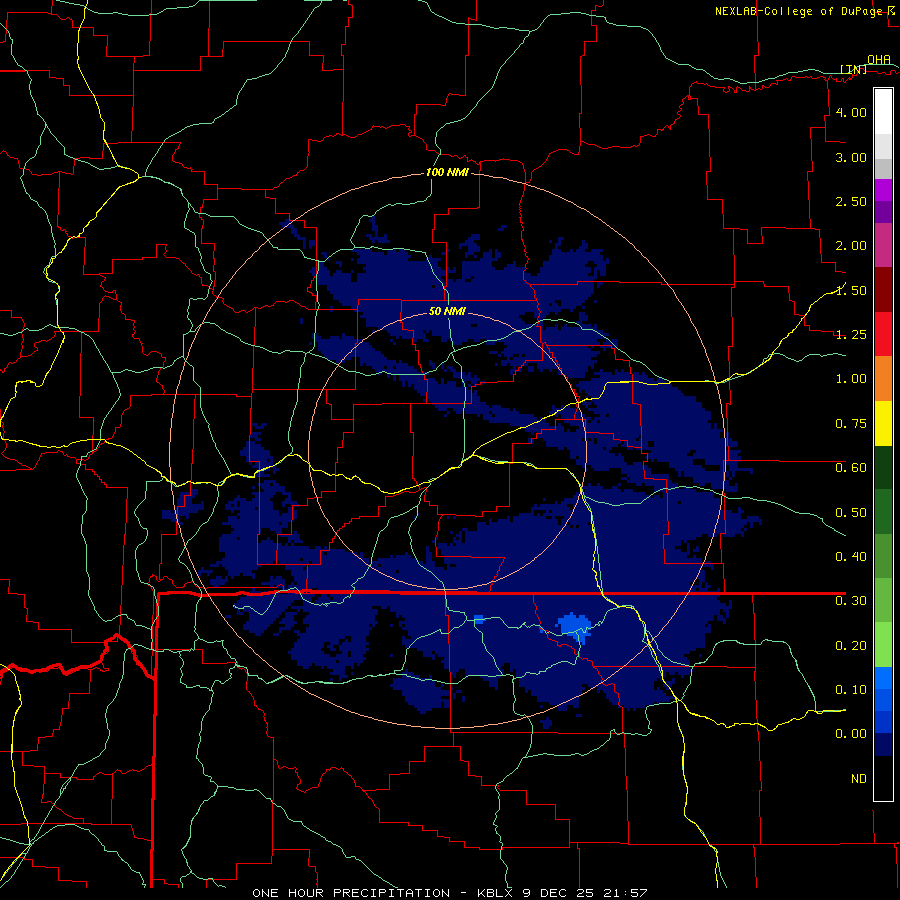Click the 0.00 legend value
This screenshot has height=900, width=900.
coord(851,734)
